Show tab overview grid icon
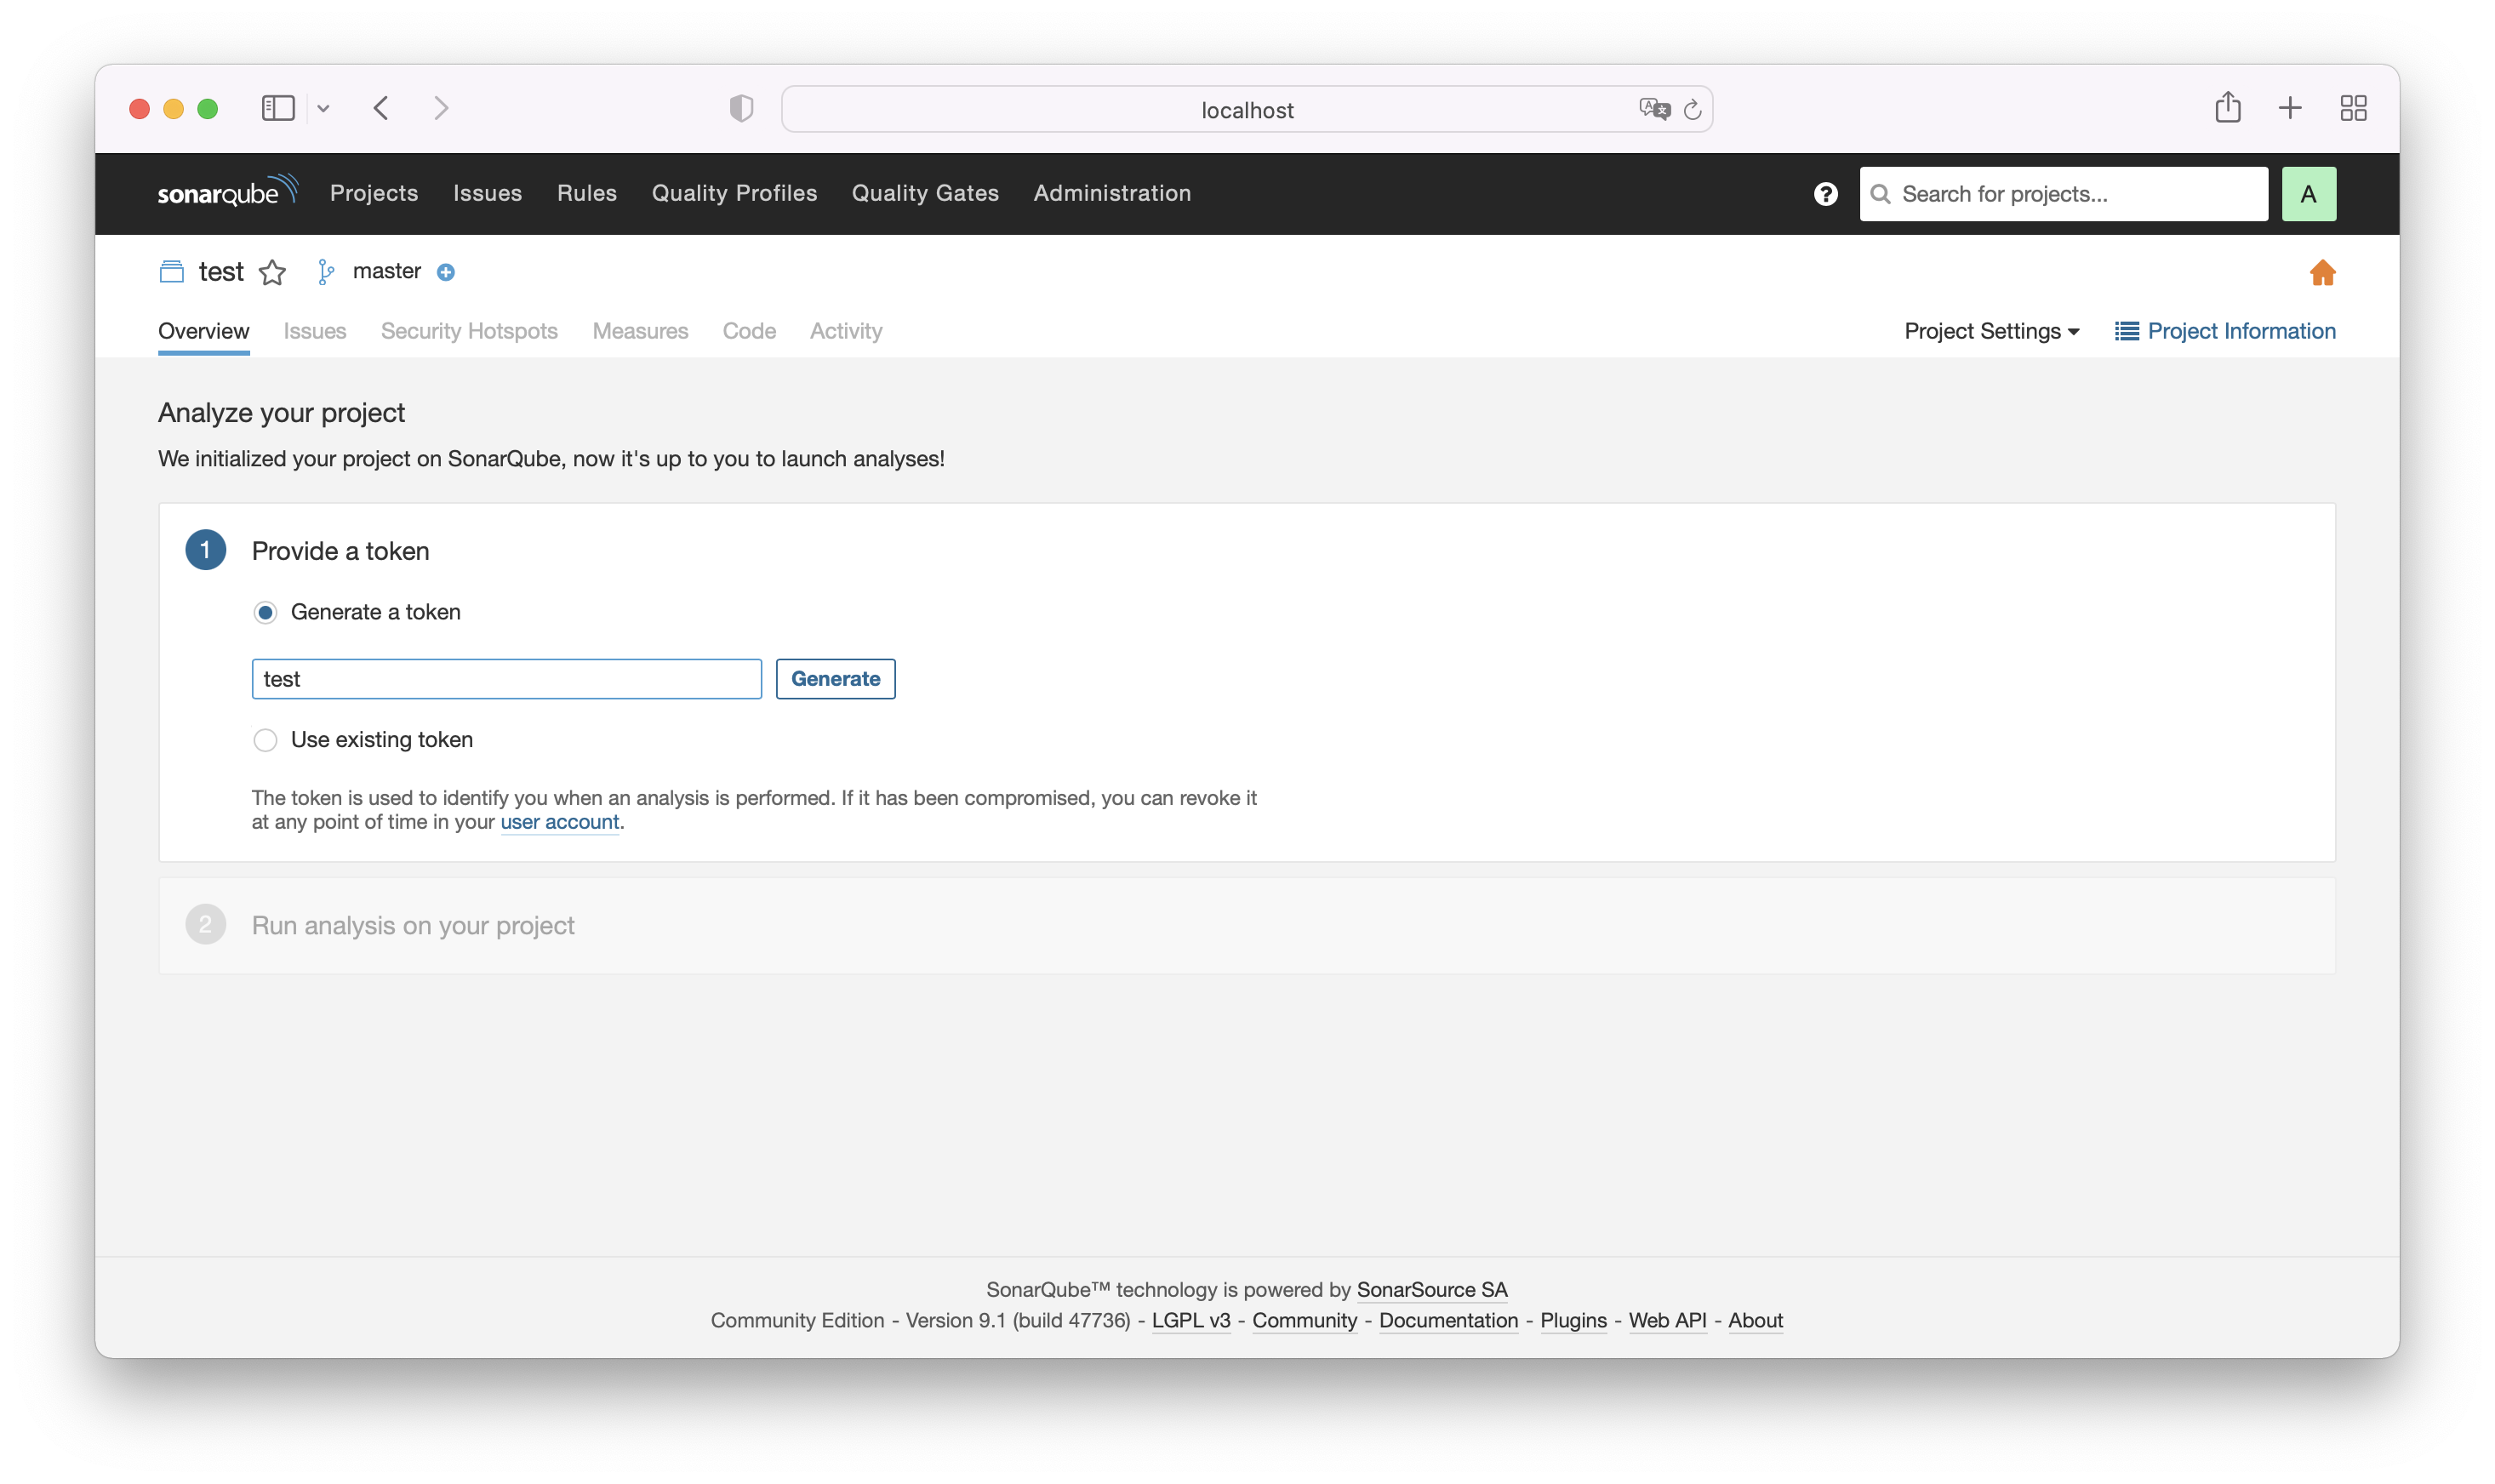2495x1484 pixels. coord(2353,108)
